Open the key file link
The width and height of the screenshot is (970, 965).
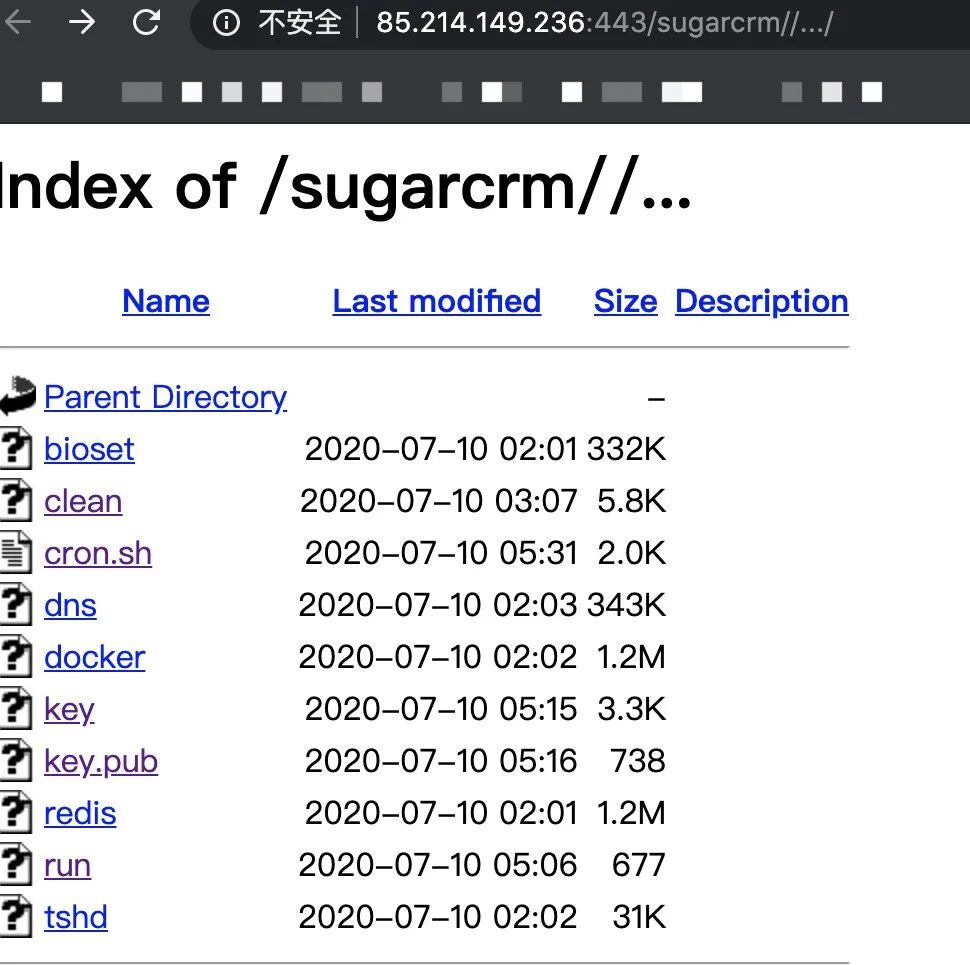tap(69, 710)
